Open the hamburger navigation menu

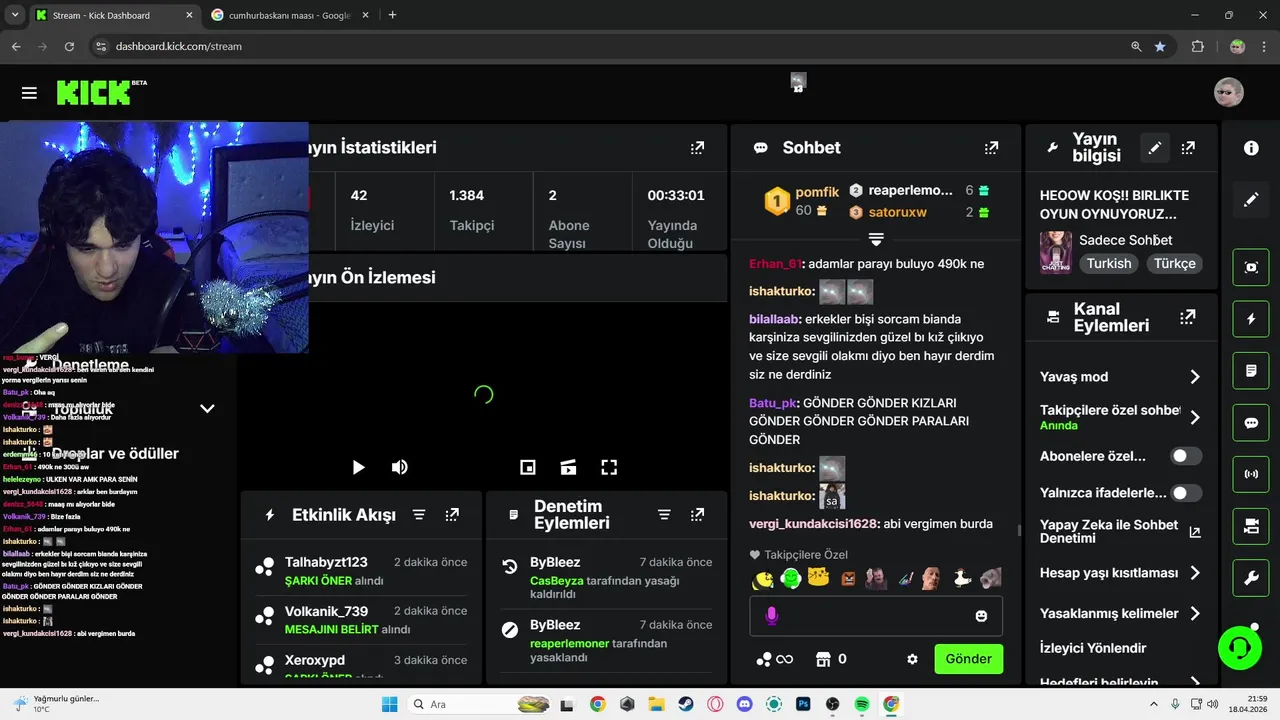tap(29, 93)
